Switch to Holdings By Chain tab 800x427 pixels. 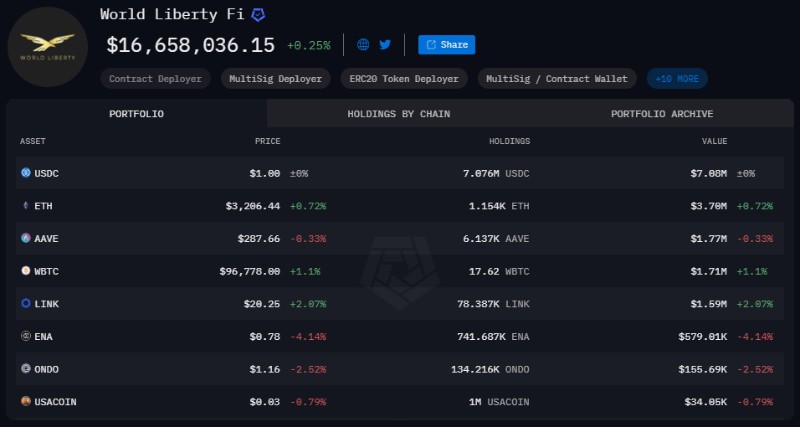coord(398,114)
